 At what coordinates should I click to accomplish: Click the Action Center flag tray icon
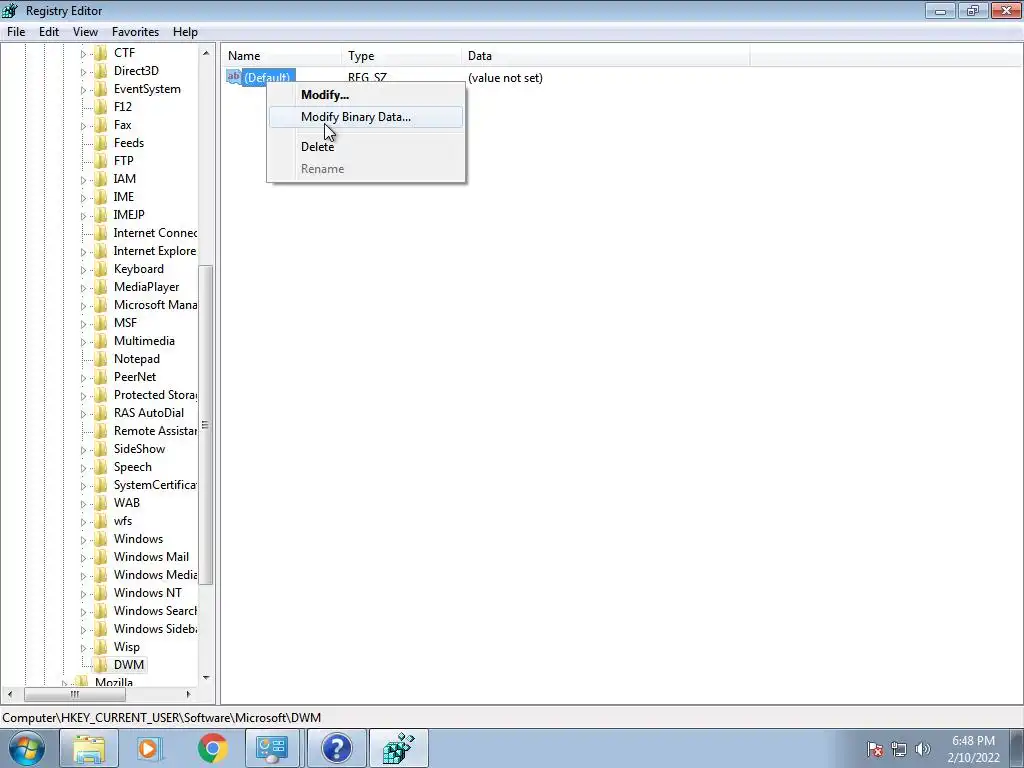(875, 749)
